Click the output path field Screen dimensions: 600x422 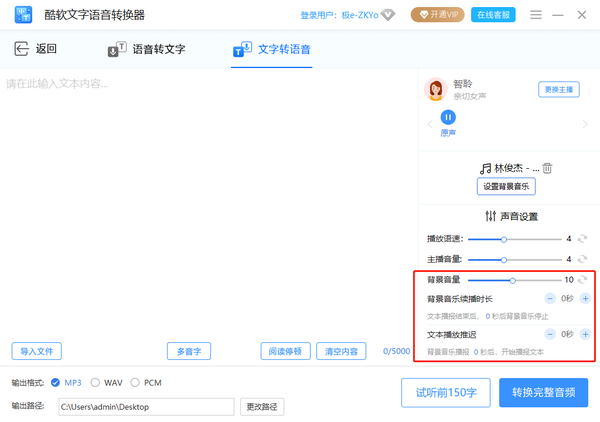tap(146, 407)
